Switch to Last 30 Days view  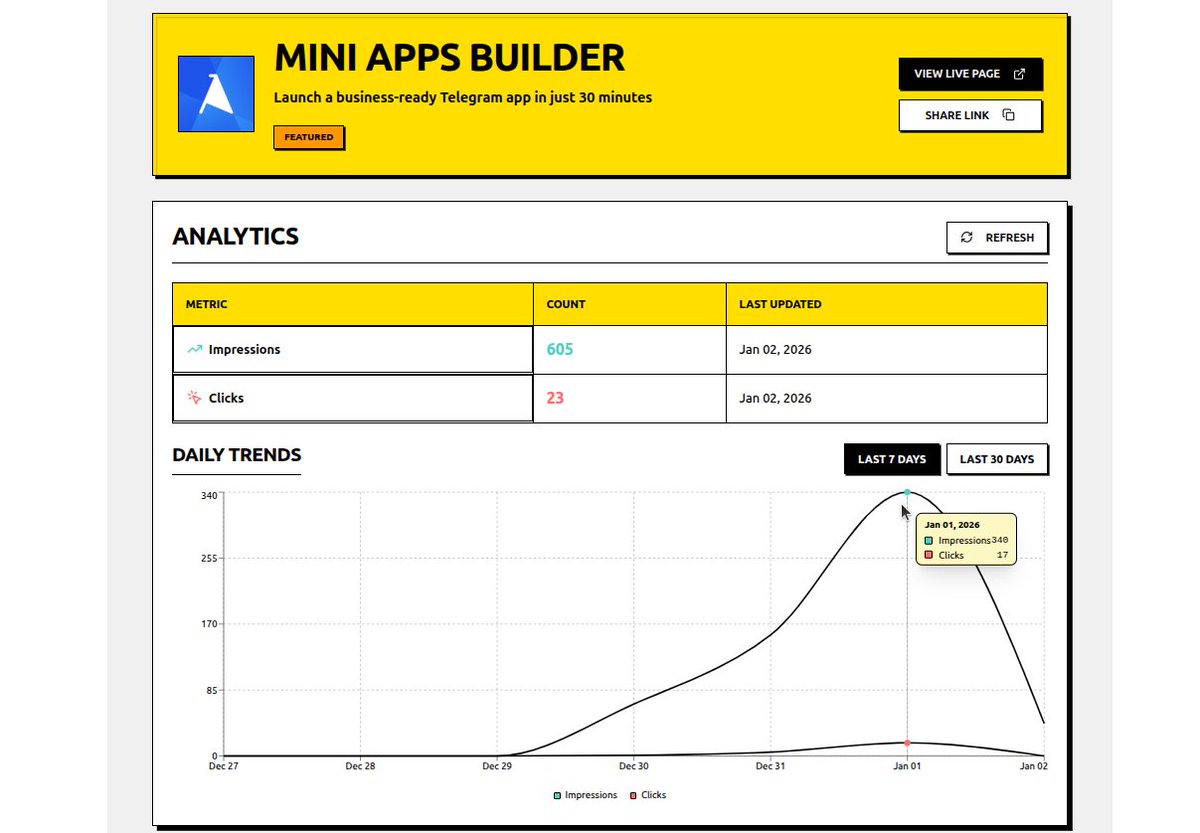point(997,459)
